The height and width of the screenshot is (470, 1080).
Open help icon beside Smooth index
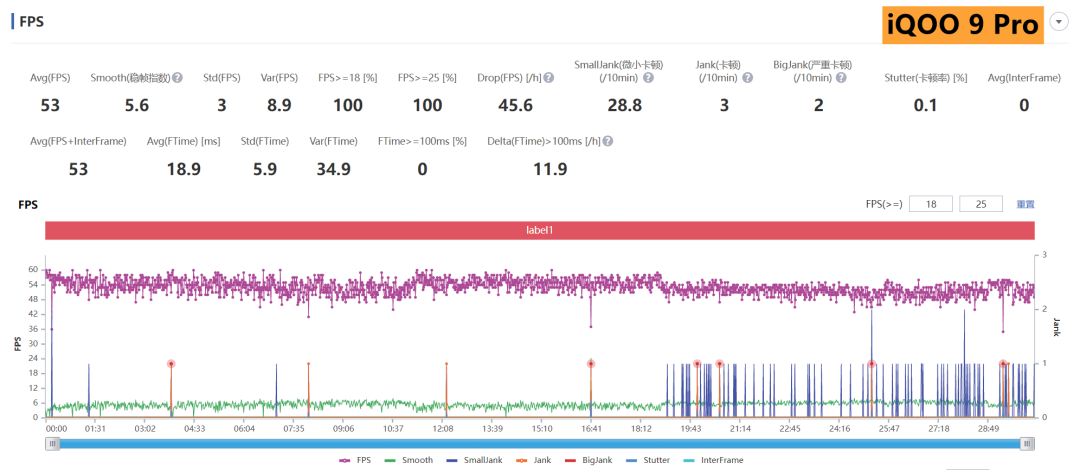tap(177, 78)
